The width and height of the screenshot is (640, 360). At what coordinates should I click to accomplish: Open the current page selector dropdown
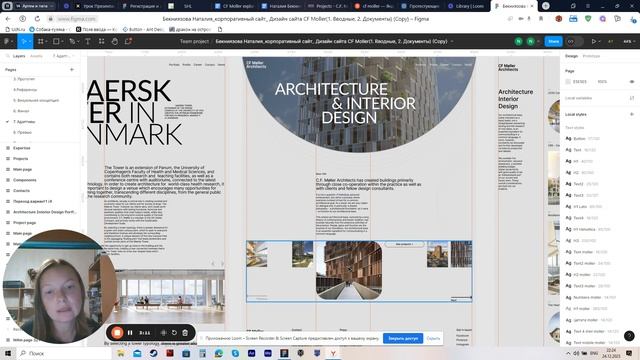coord(63,56)
